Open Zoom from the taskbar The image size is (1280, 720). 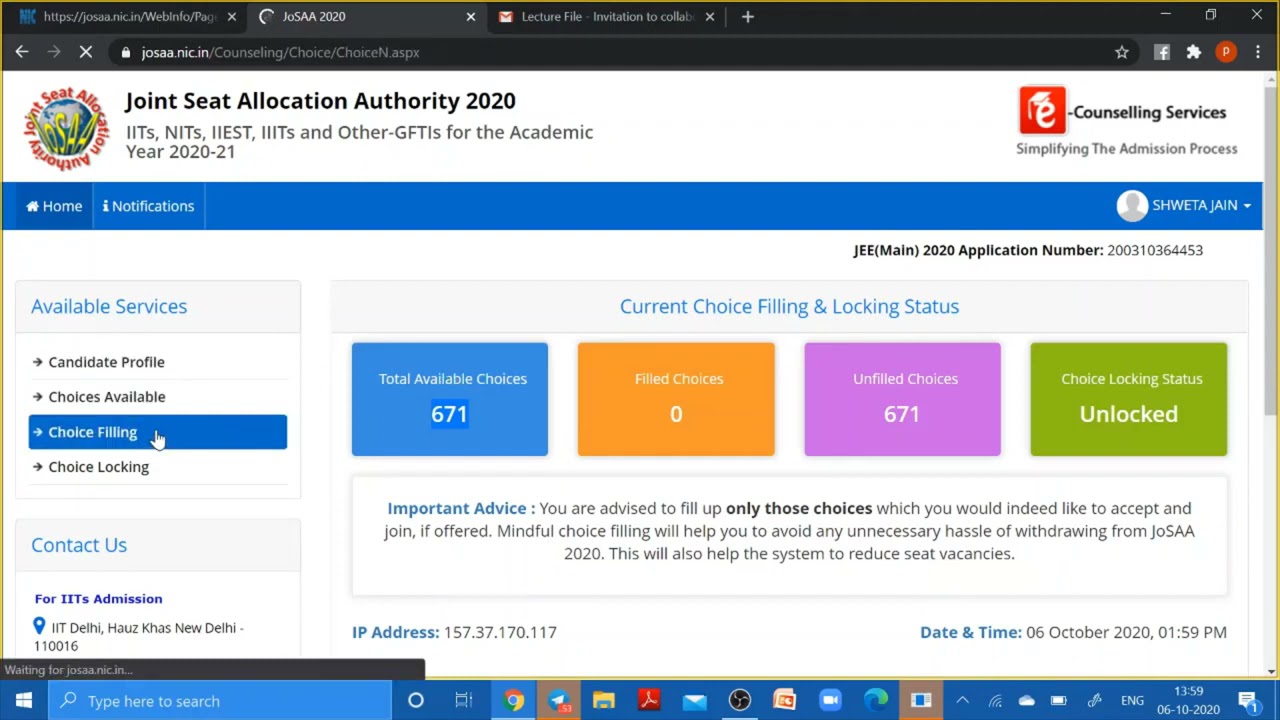click(x=830, y=701)
